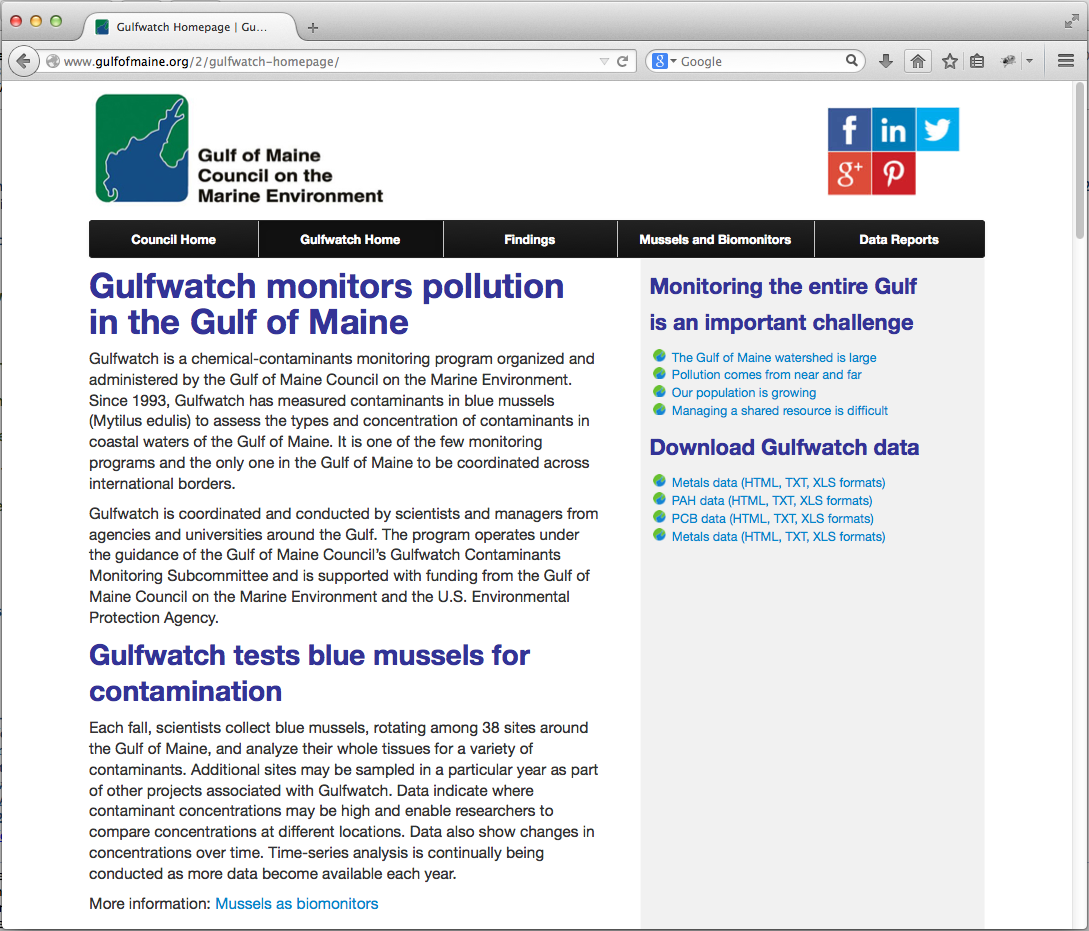This screenshot has width=1089, height=931.
Task: Click the address bar URL field
Action: click(x=328, y=61)
